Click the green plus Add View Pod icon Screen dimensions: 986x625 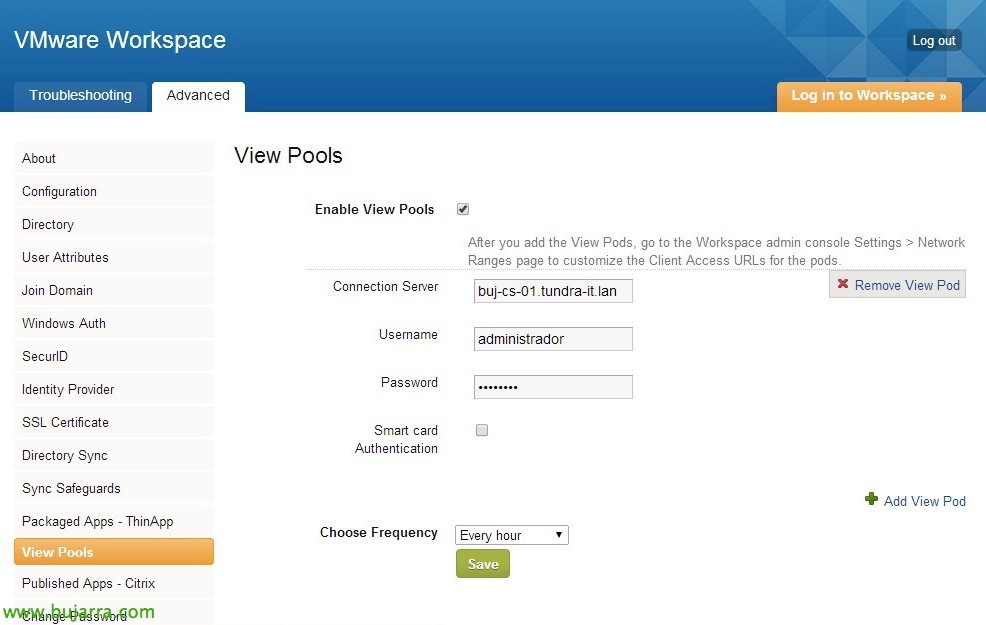pyautogui.click(x=871, y=499)
